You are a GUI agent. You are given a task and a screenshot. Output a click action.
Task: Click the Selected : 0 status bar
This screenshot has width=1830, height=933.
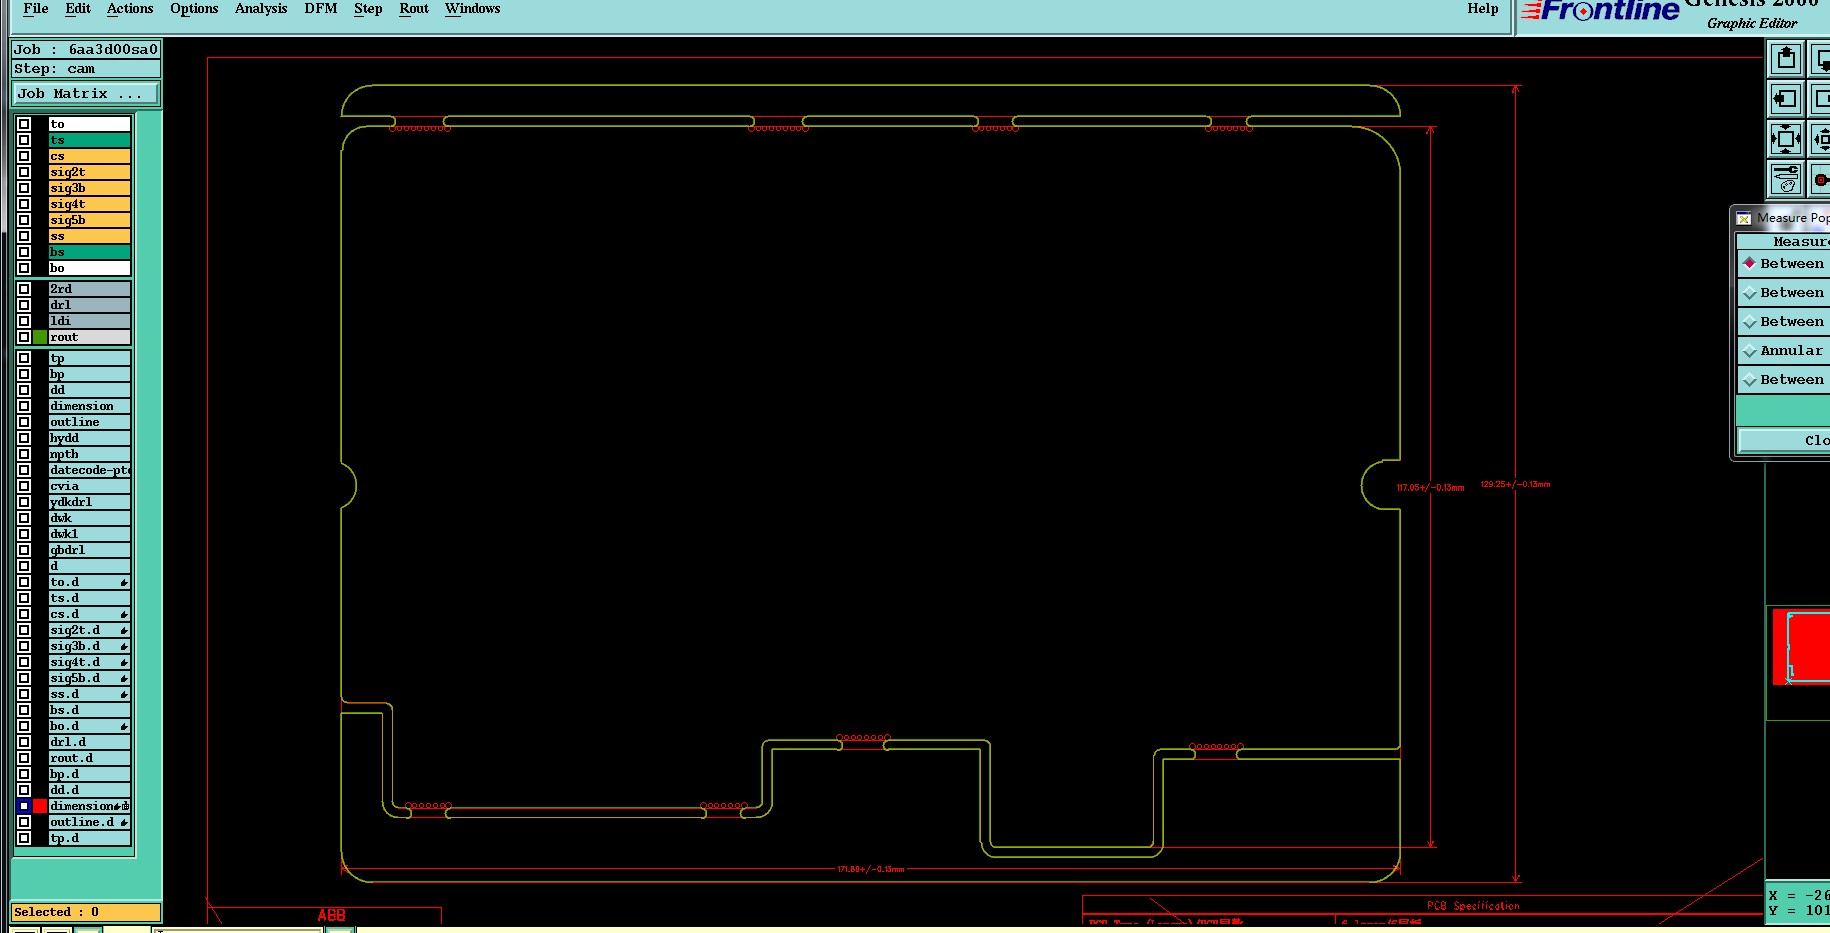pyautogui.click(x=86, y=912)
